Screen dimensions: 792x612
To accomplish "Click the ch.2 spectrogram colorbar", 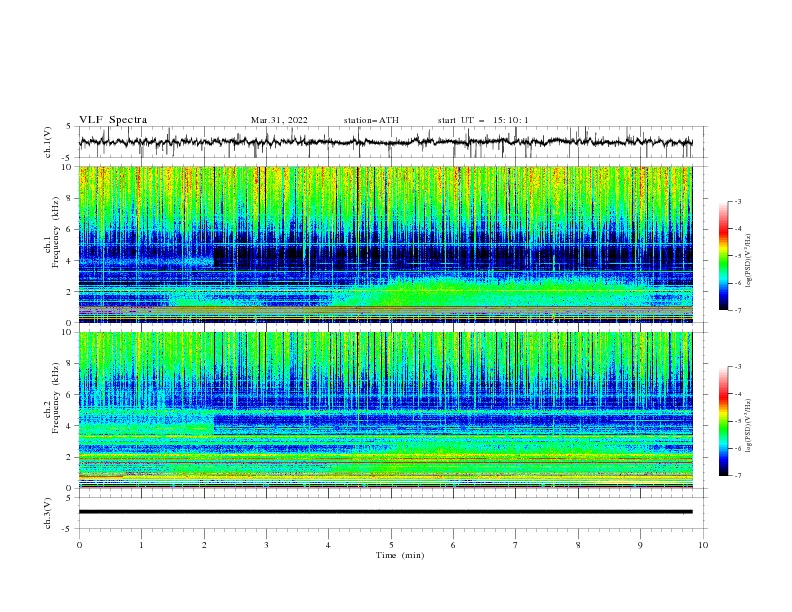I will (723, 421).
